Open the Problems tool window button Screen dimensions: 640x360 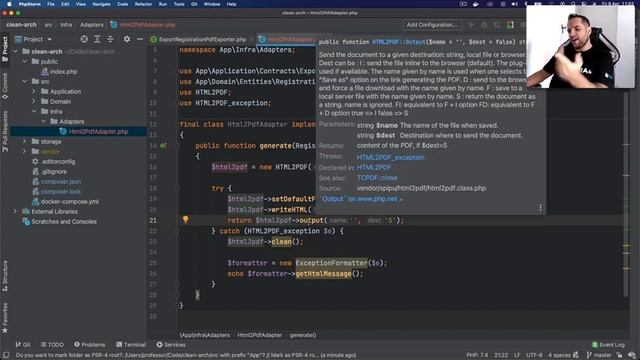[x=89, y=345]
